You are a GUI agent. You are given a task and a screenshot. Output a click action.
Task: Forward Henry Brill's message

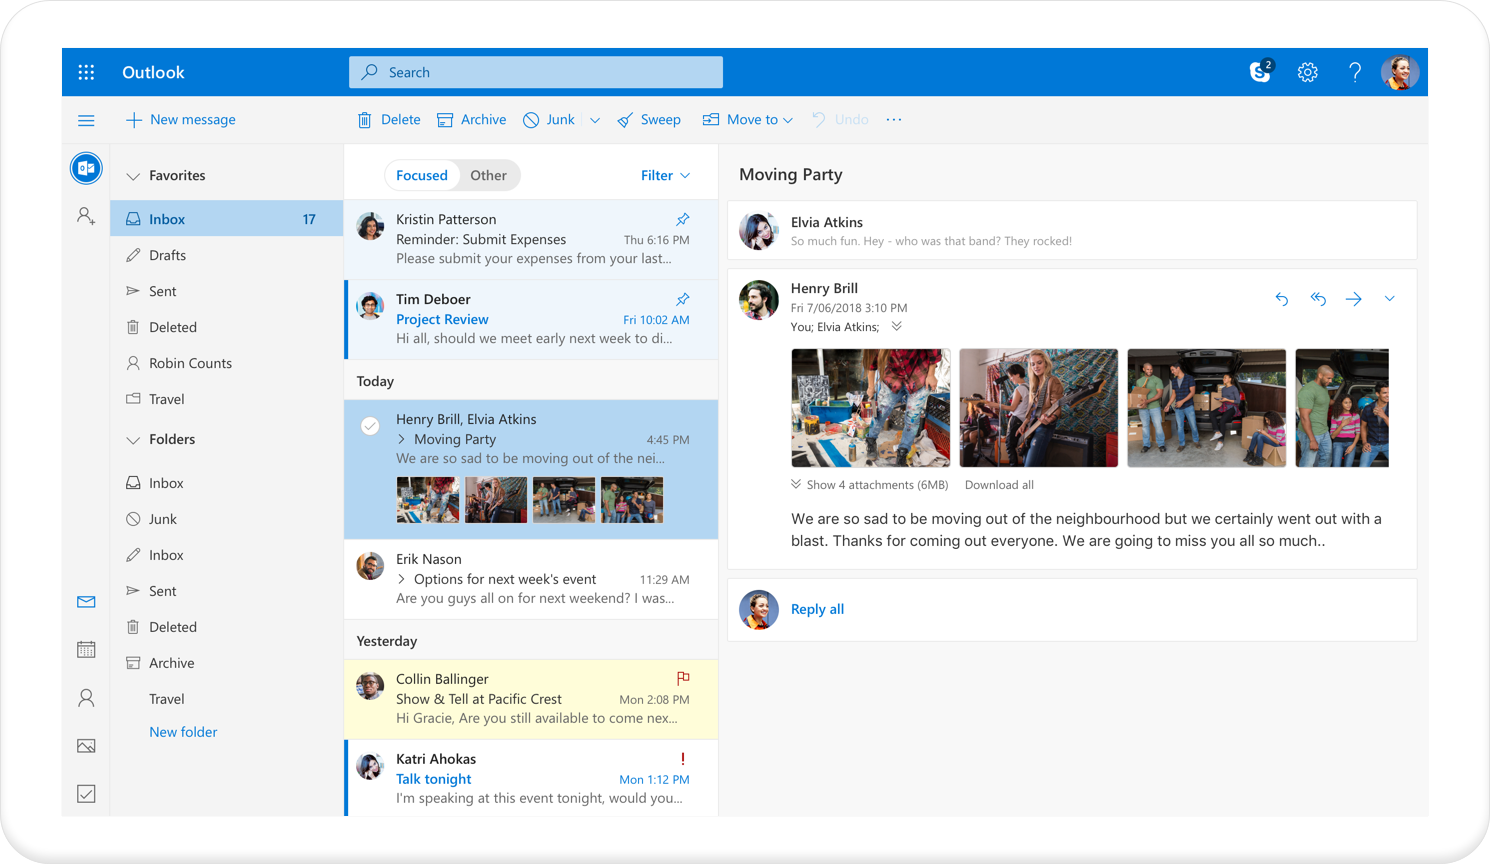[1353, 298]
